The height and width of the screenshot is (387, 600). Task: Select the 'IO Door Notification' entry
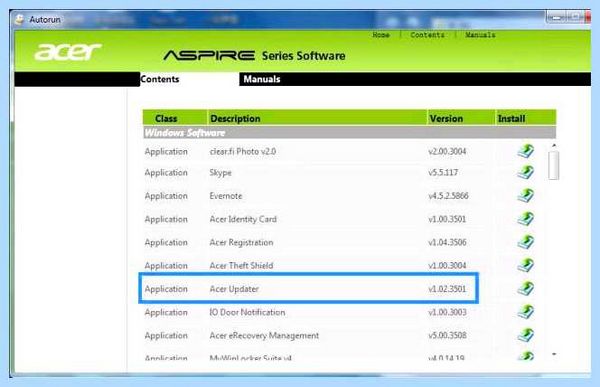click(x=247, y=312)
